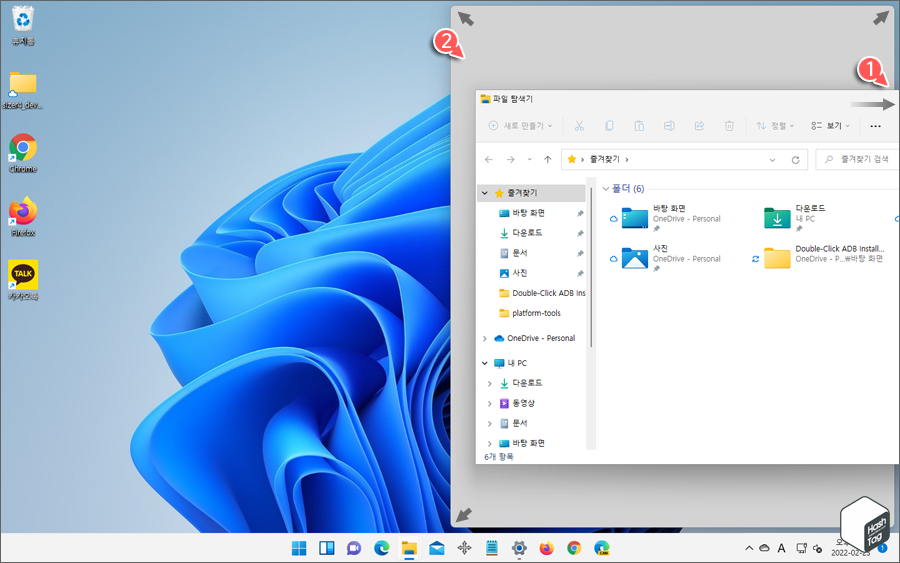
Task: Open the 정렬 (Sort) dropdown menu
Action: [775, 126]
